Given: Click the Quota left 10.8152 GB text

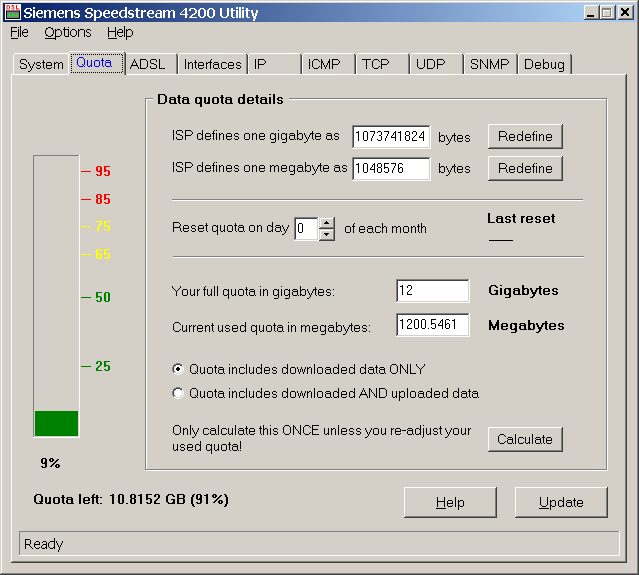Looking at the screenshot, I should [131, 500].
